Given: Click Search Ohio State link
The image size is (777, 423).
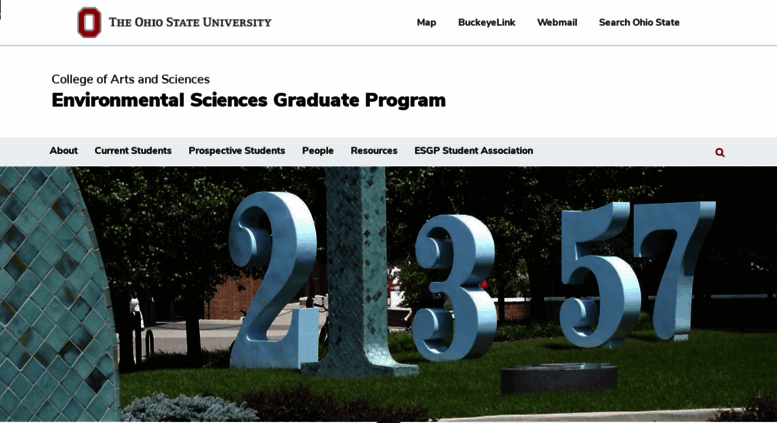Looking at the screenshot, I should (x=639, y=22).
